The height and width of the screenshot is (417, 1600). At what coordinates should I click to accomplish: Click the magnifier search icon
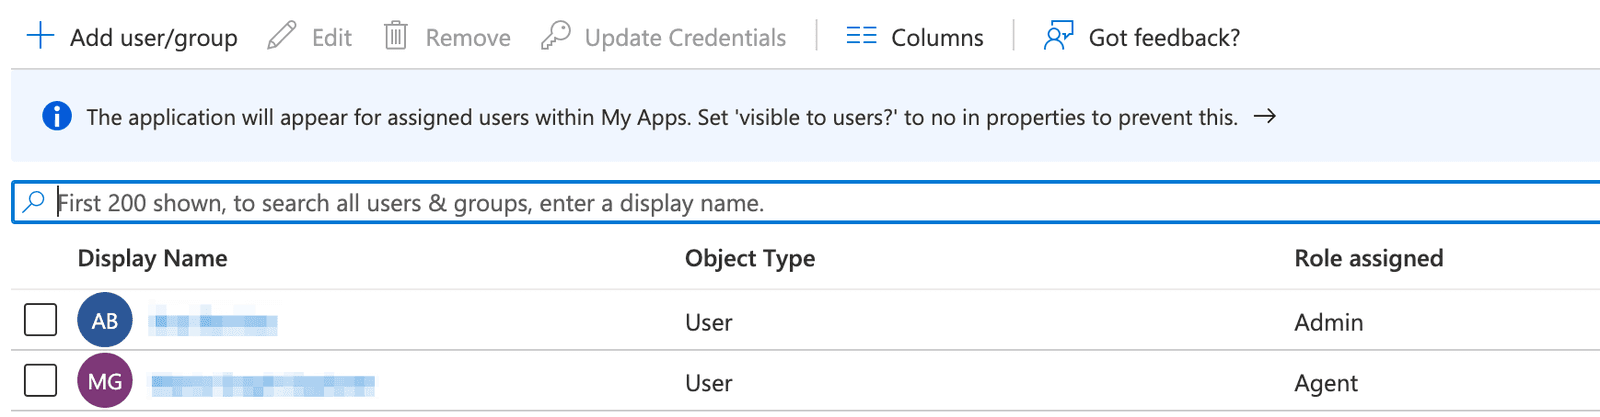click(x=34, y=202)
